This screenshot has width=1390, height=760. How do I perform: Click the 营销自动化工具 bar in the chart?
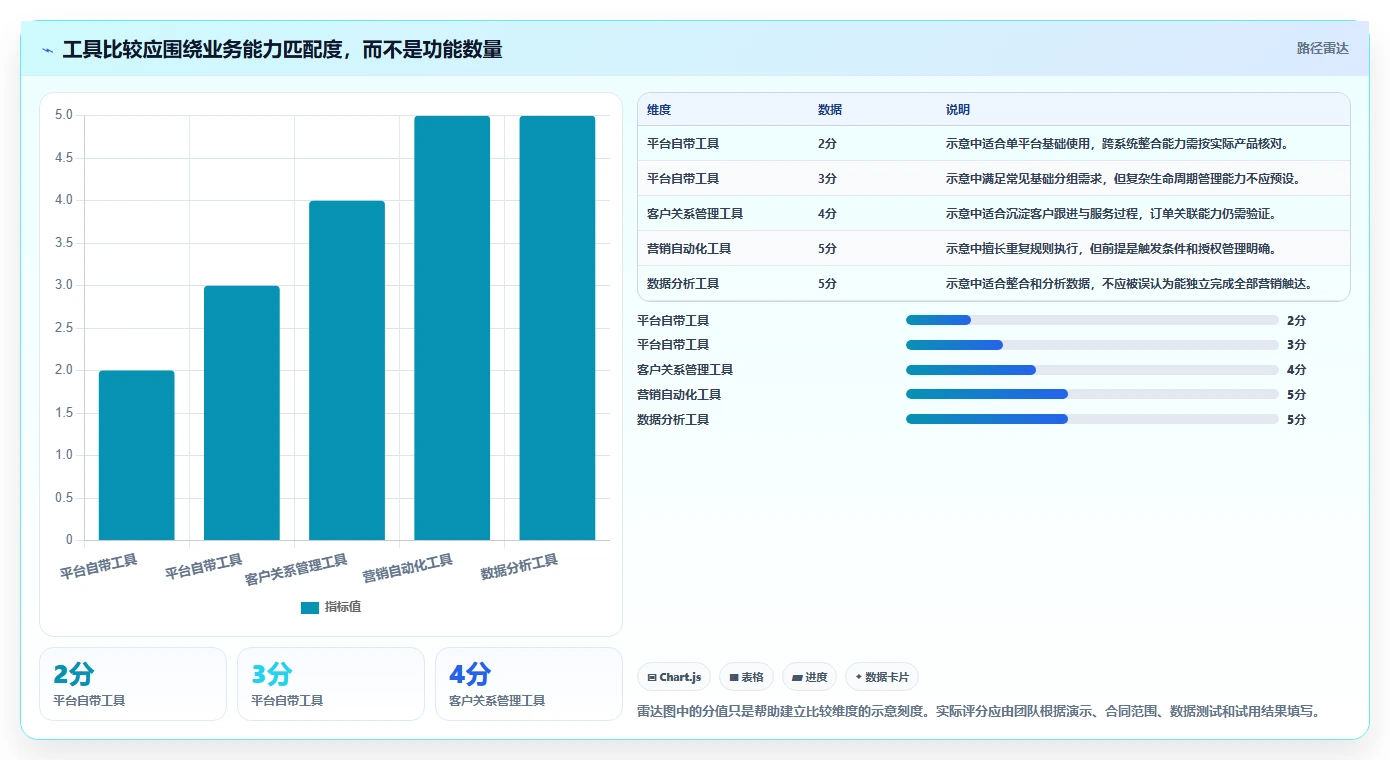point(452,328)
